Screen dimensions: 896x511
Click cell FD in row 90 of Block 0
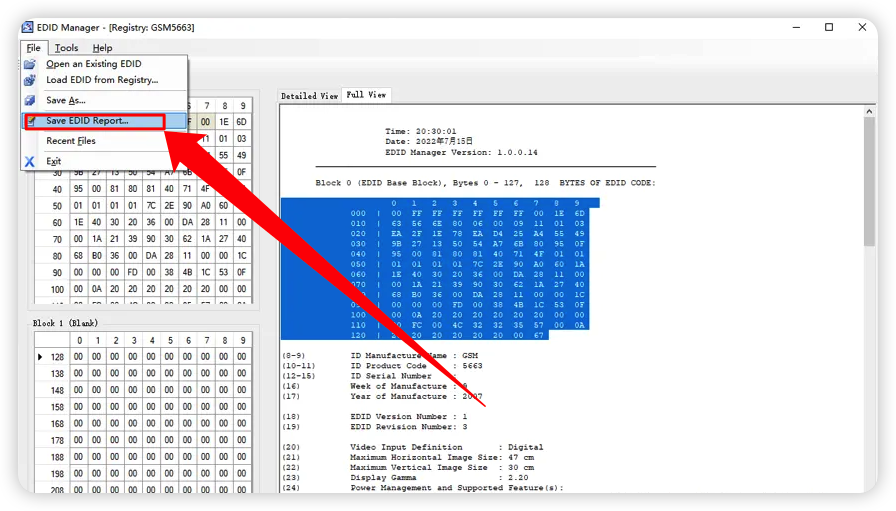(133, 273)
